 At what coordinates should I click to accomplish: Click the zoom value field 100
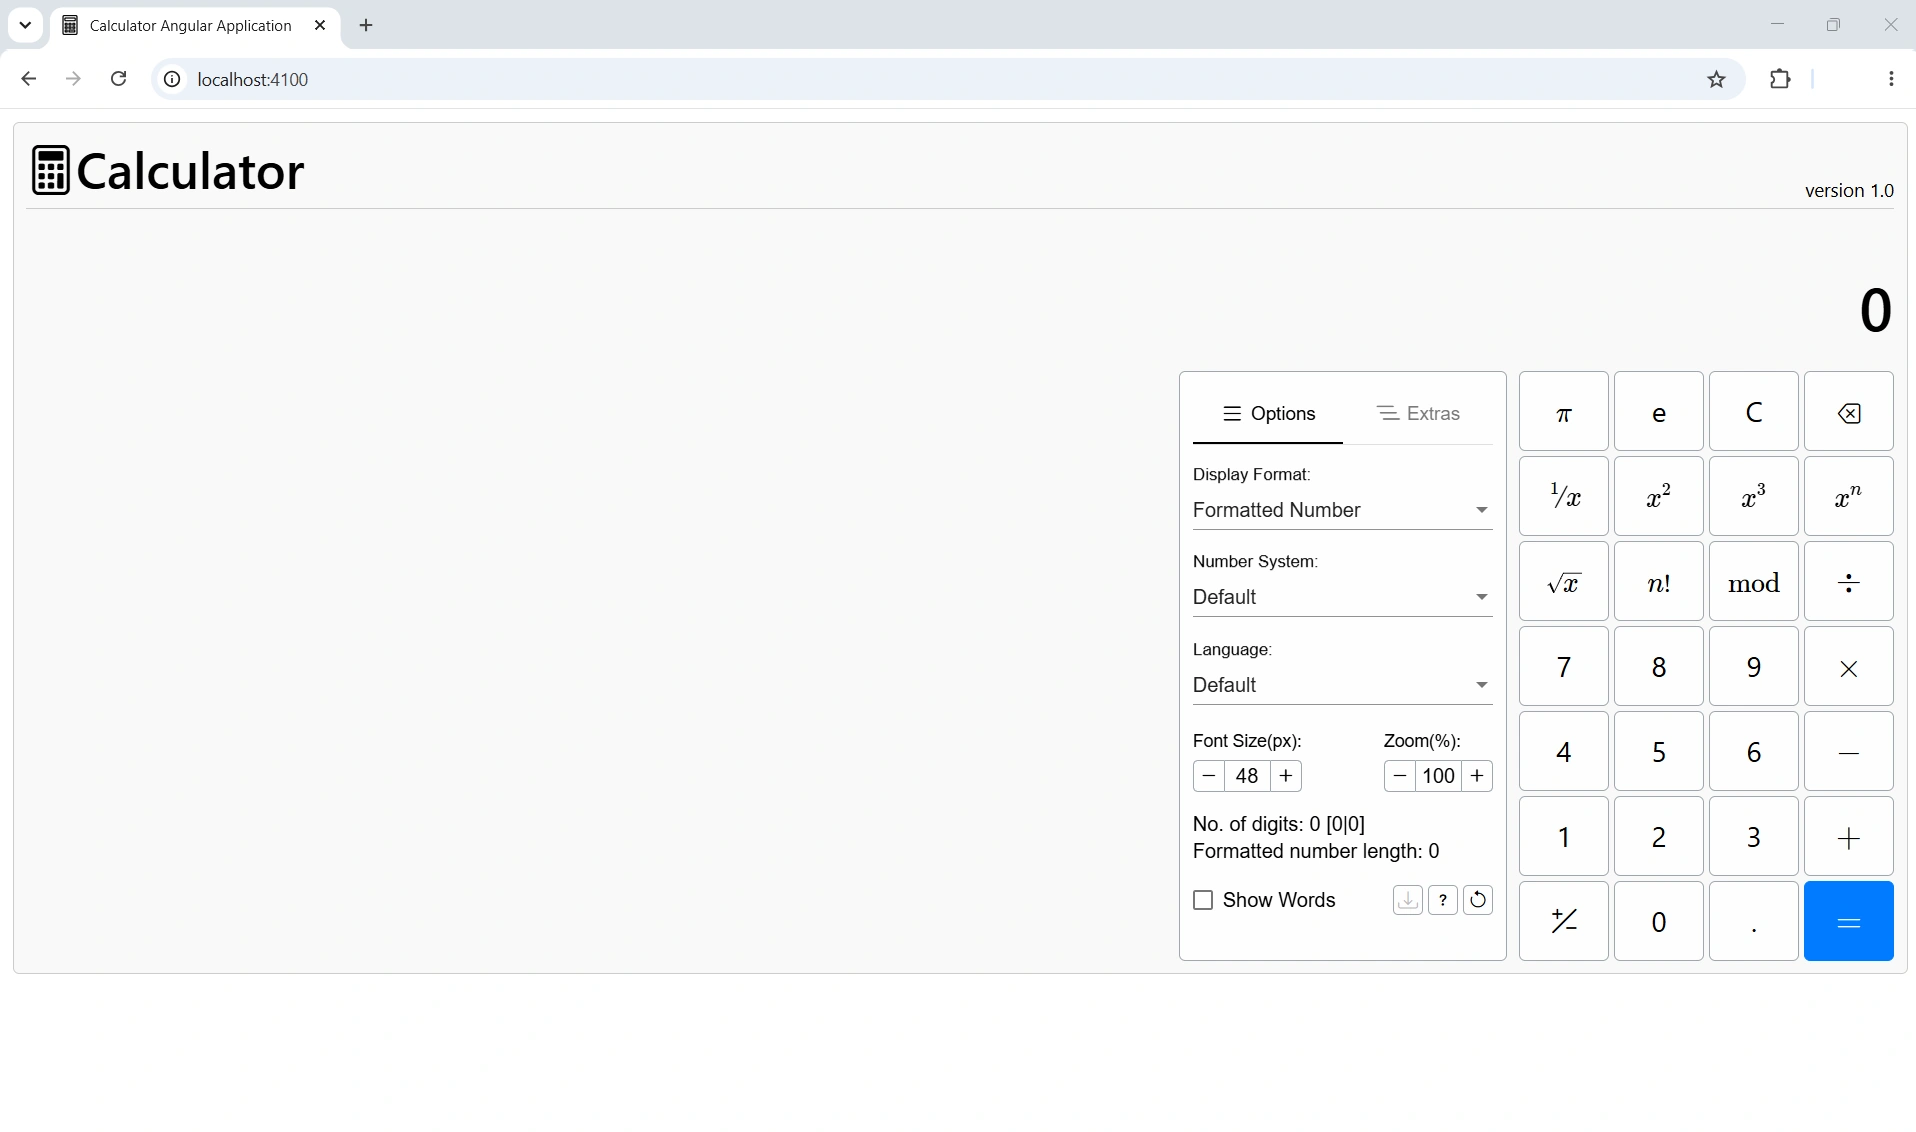click(1438, 776)
